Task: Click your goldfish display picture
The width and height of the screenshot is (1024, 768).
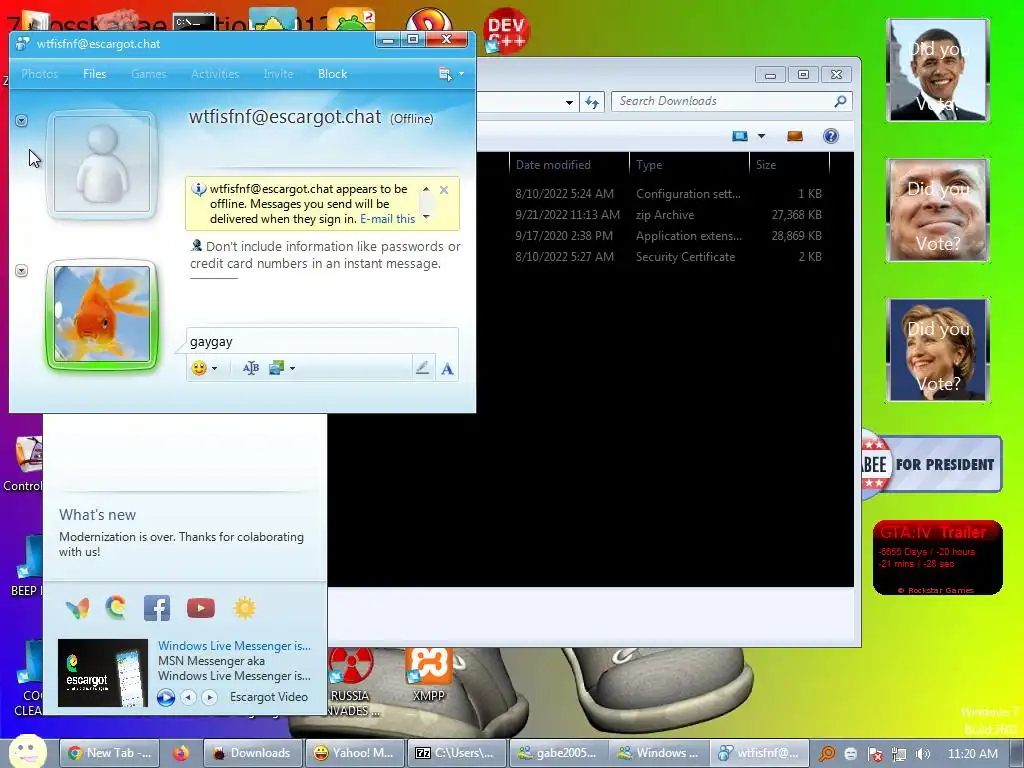Action: [x=102, y=313]
